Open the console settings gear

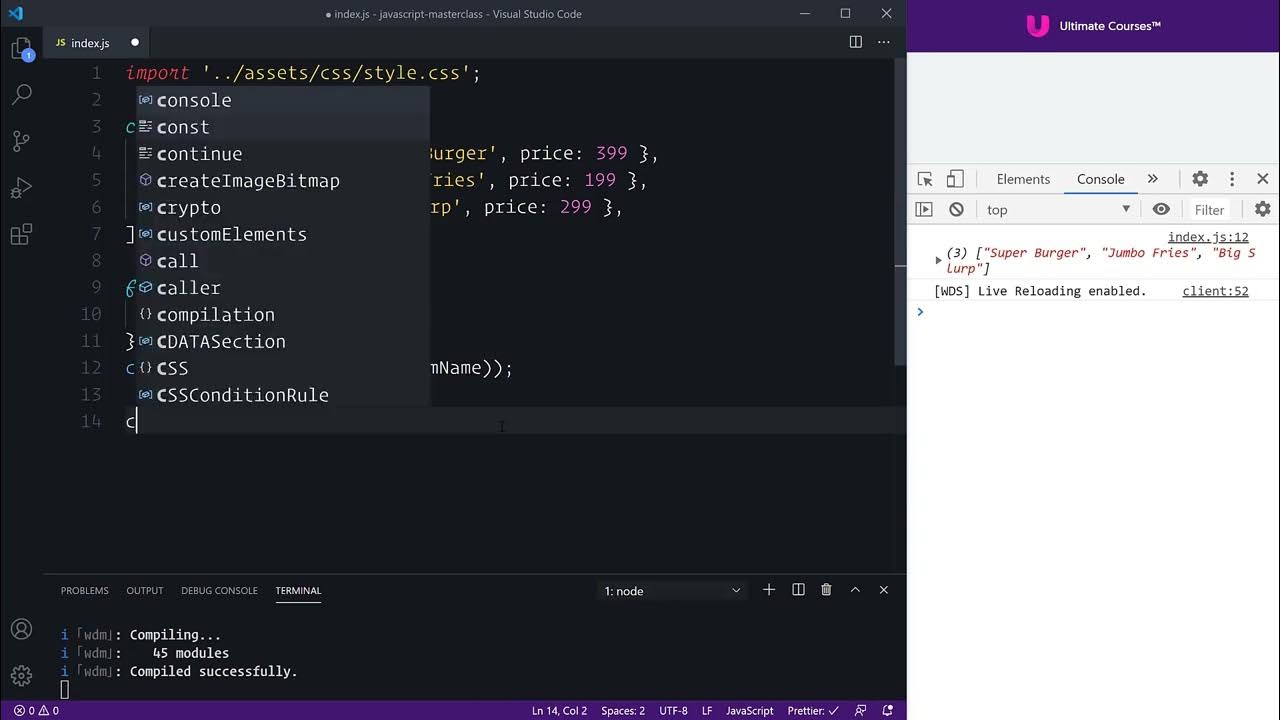(x=1263, y=209)
